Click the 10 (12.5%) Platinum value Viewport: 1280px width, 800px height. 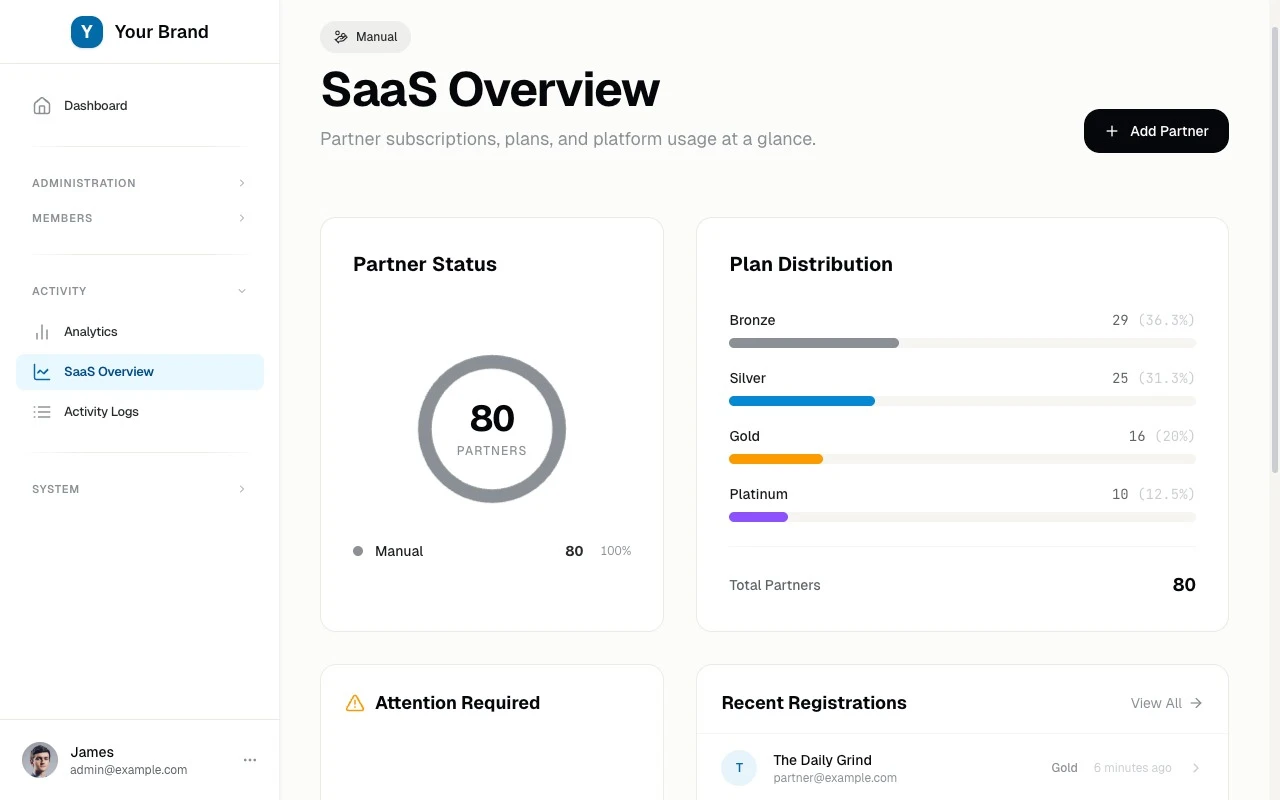click(1153, 494)
